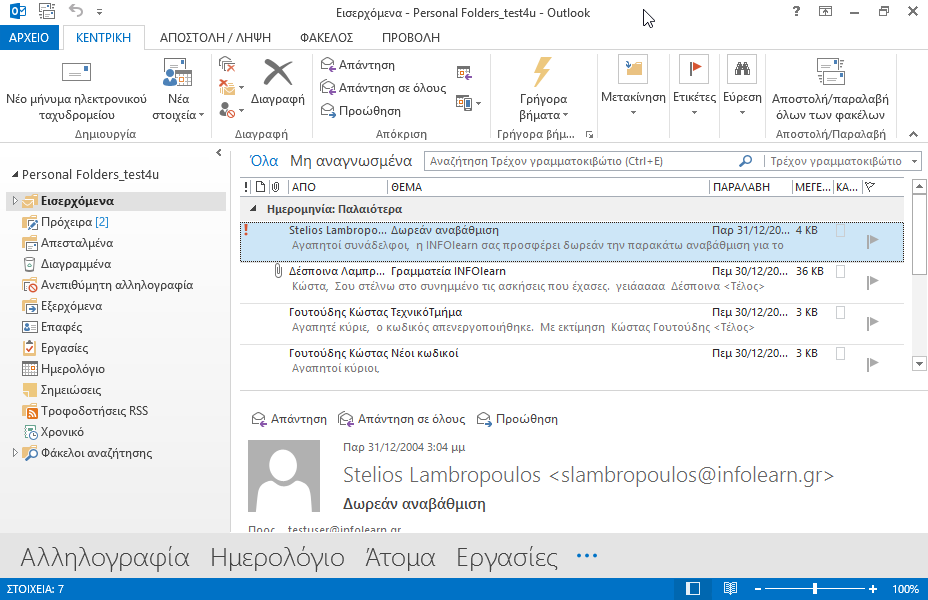
Task: Switch to Reading view in status bar
Action: (x=730, y=588)
